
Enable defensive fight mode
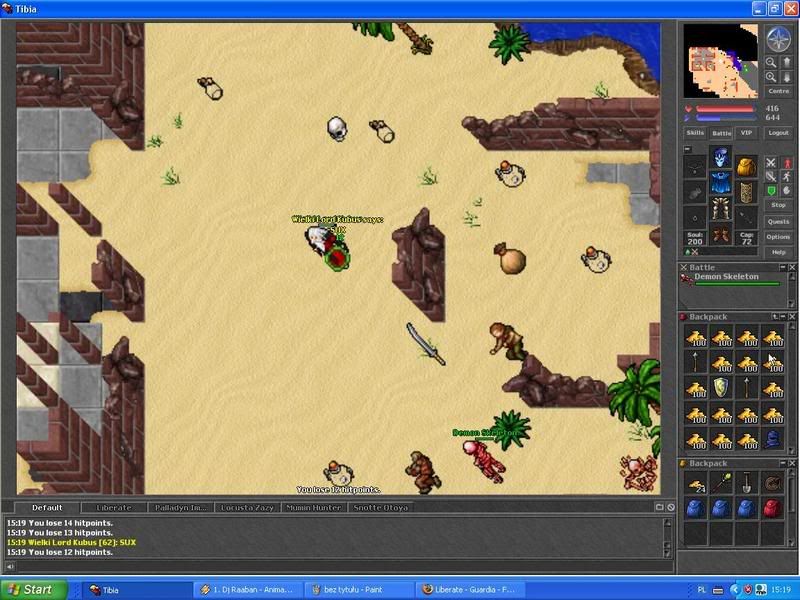(x=771, y=190)
